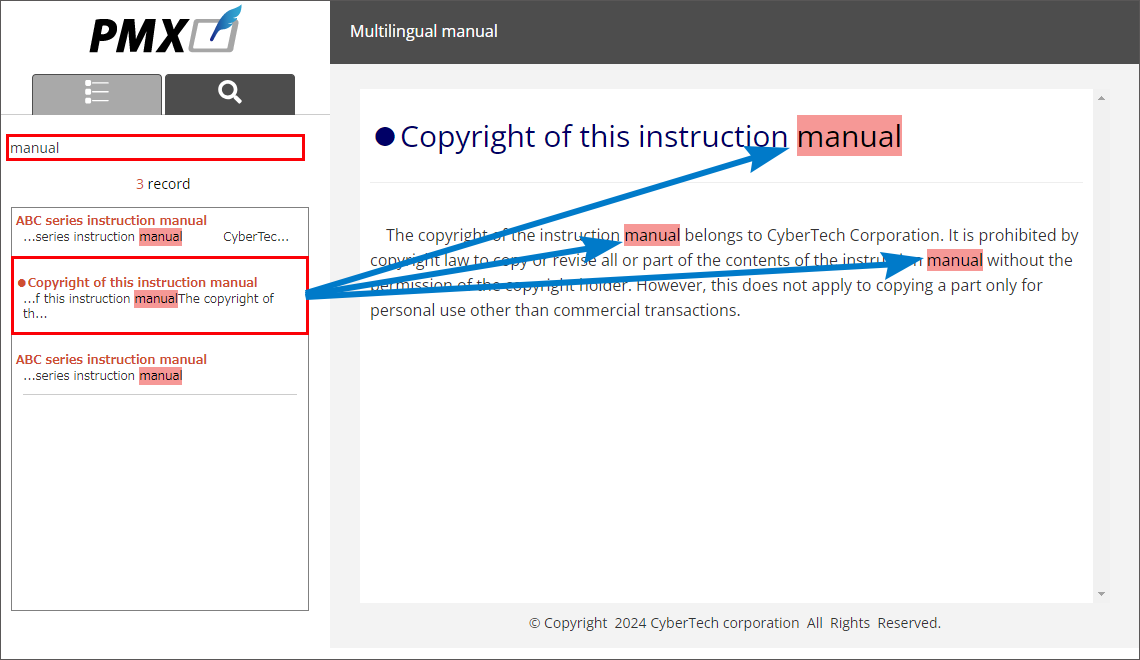
Task: Switch to the search tab
Action: pos(230,94)
